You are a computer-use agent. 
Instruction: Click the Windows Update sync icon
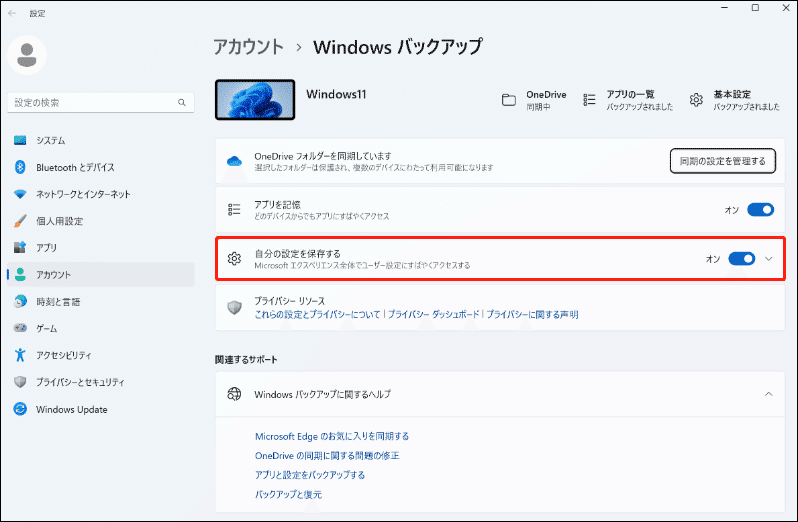20,409
